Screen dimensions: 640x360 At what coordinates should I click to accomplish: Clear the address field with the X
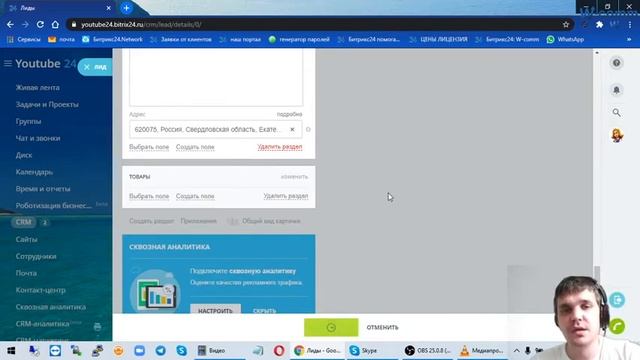(x=292, y=129)
